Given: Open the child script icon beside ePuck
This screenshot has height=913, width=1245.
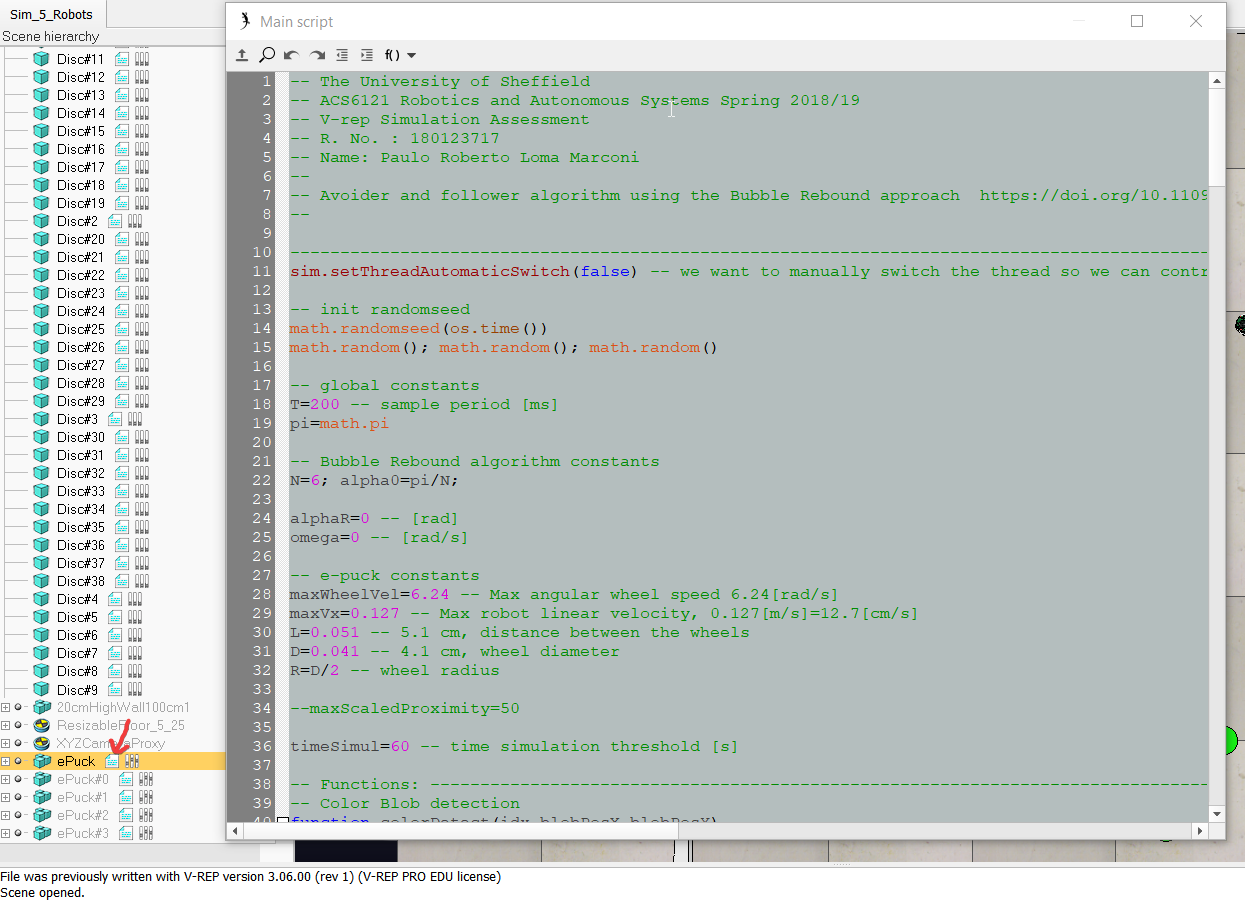Looking at the screenshot, I should (113, 761).
